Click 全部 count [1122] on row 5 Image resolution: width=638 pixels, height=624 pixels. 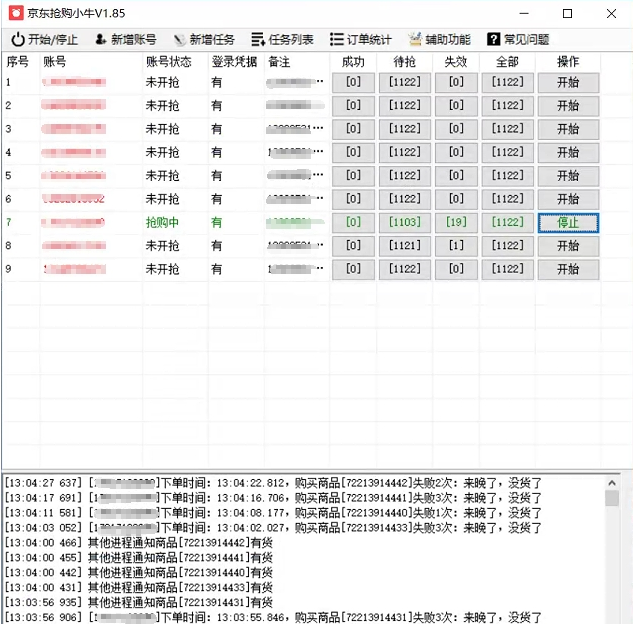[x=507, y=176]
